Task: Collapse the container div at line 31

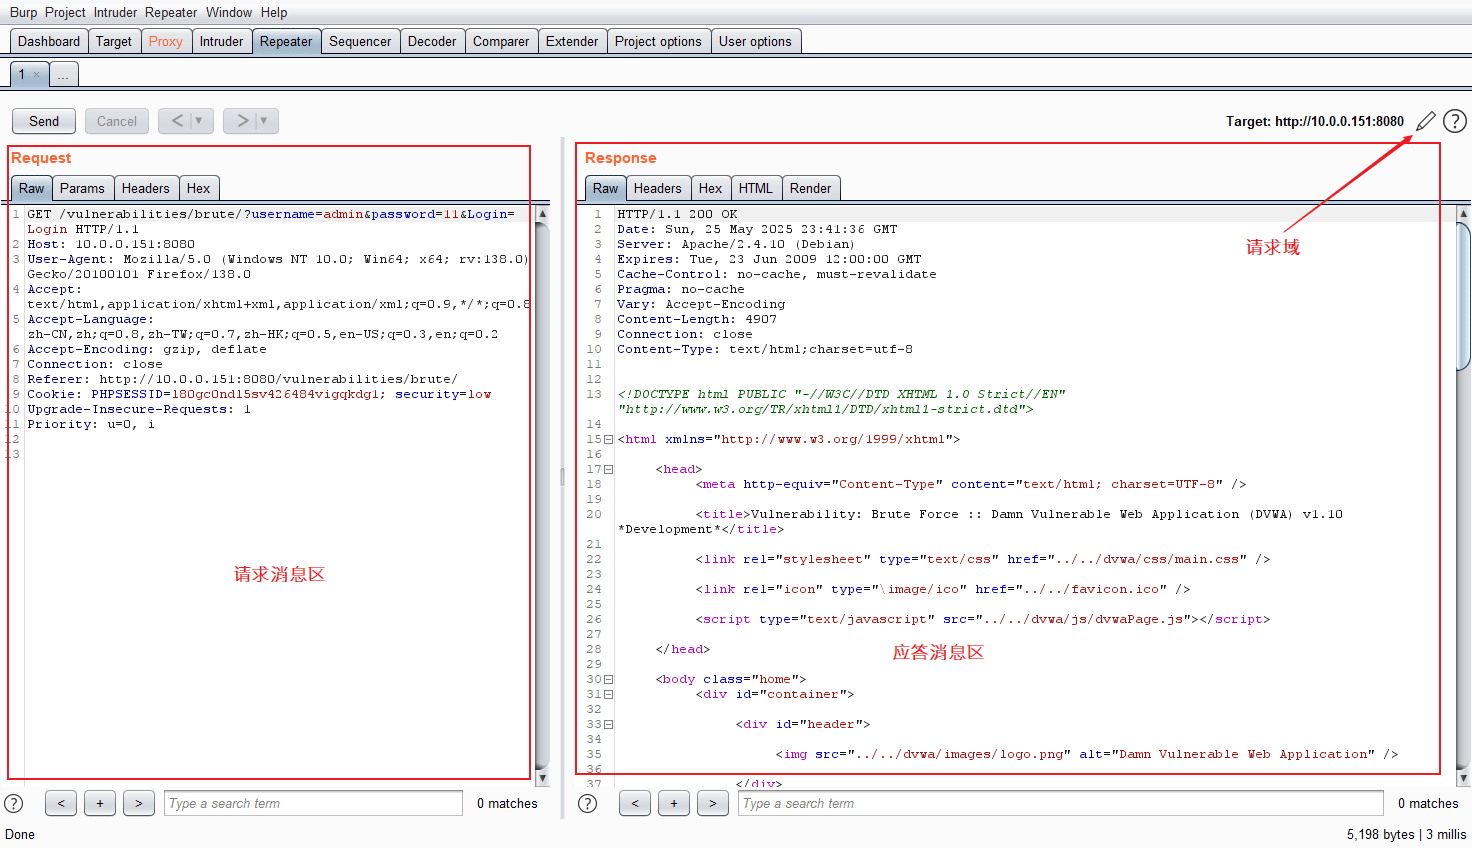Action: pyautogui.click(x=609, y=694)
